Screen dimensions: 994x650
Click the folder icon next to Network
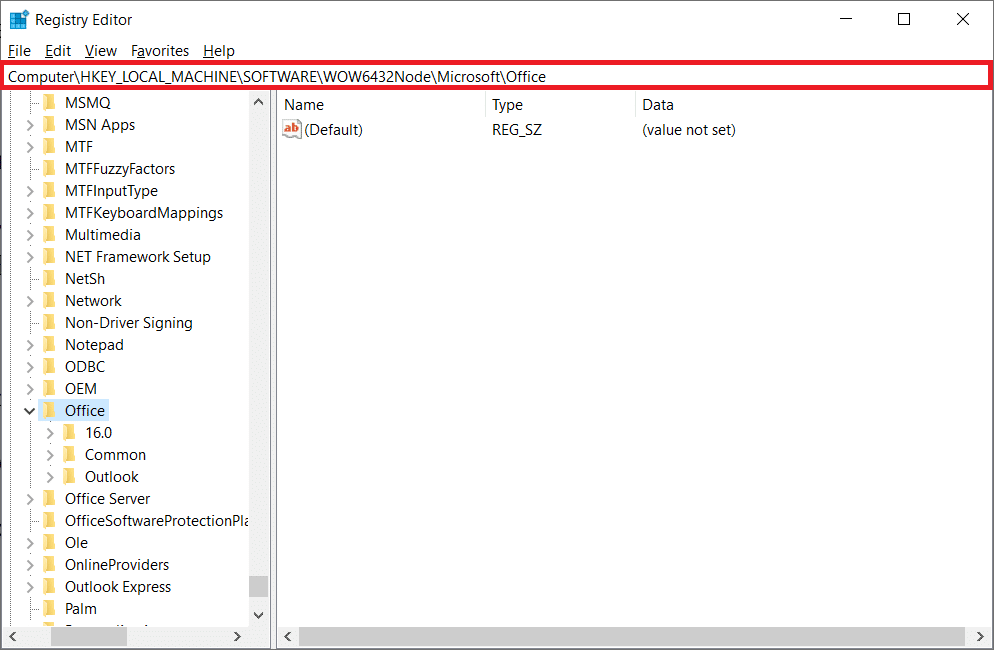(49, 301)
